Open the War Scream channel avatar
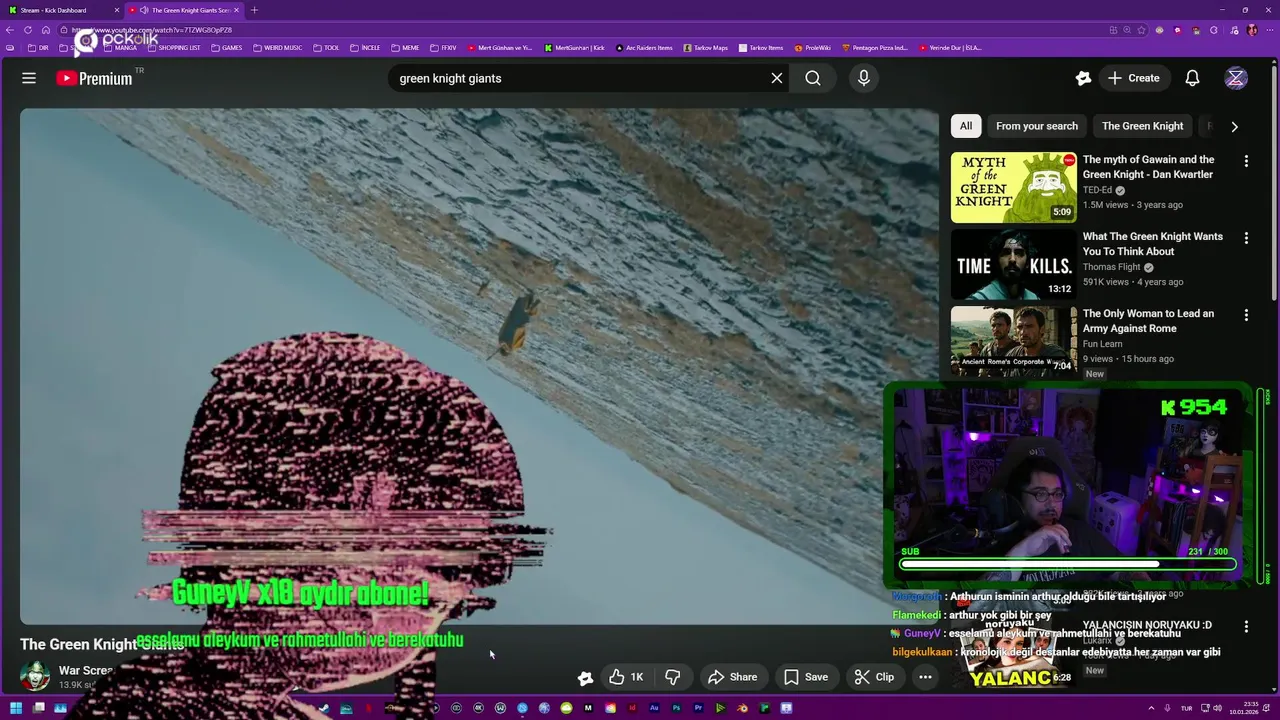This screenshot has height=720, width=1280. coord(35,676)
